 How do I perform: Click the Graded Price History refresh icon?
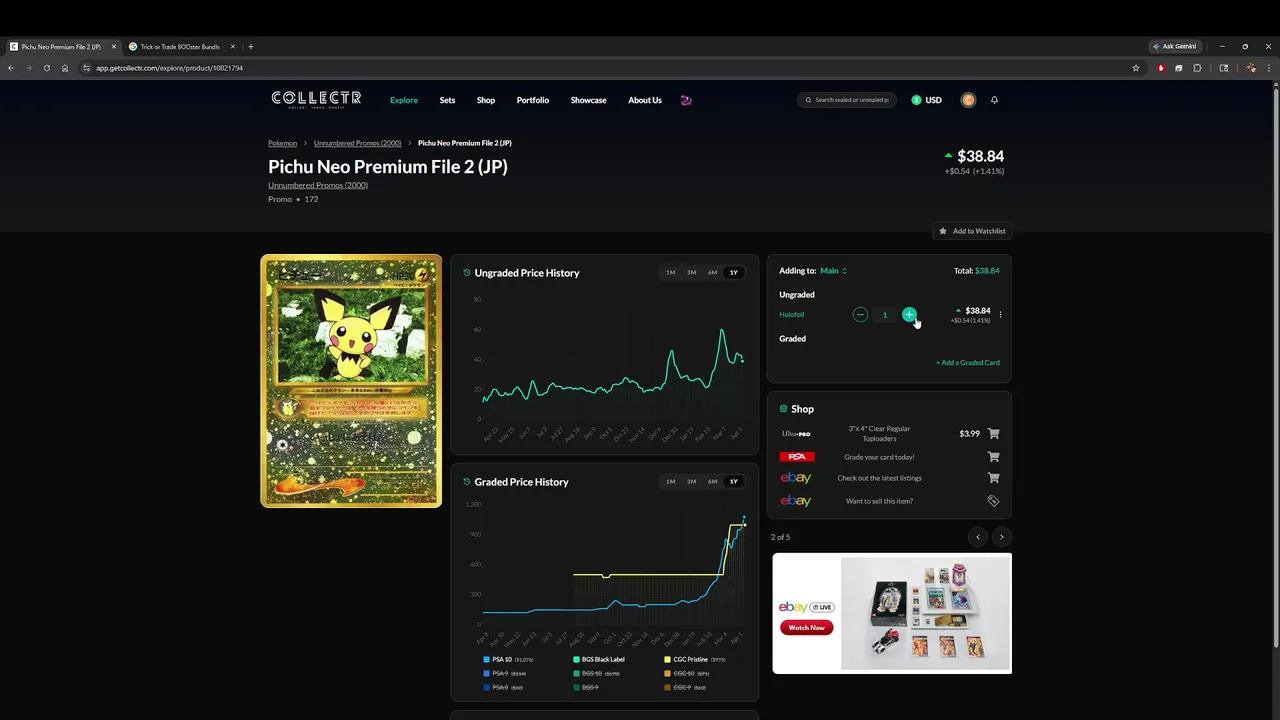pos(467,482)
